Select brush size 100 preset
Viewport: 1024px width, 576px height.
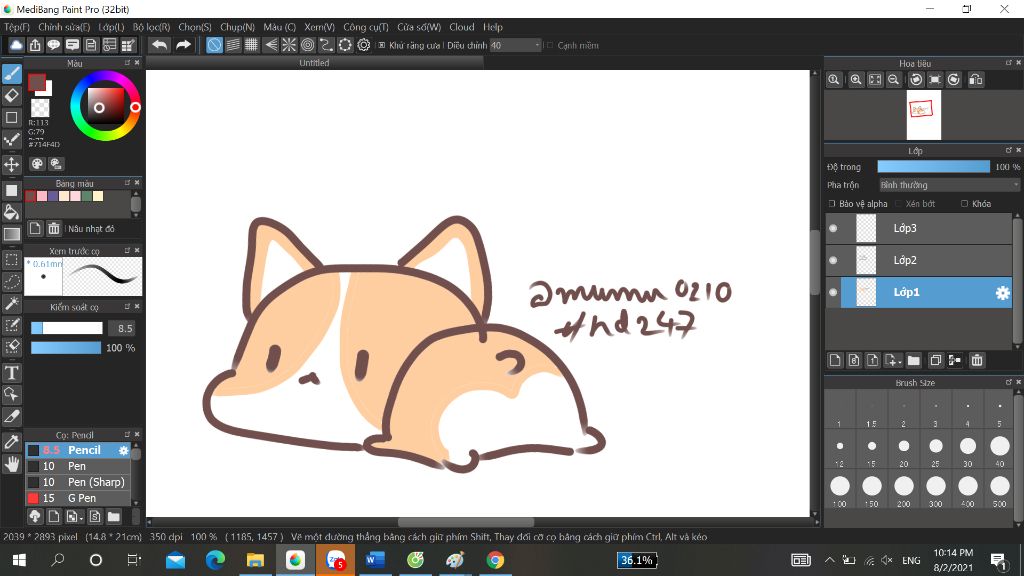click(x=840, y=490)
